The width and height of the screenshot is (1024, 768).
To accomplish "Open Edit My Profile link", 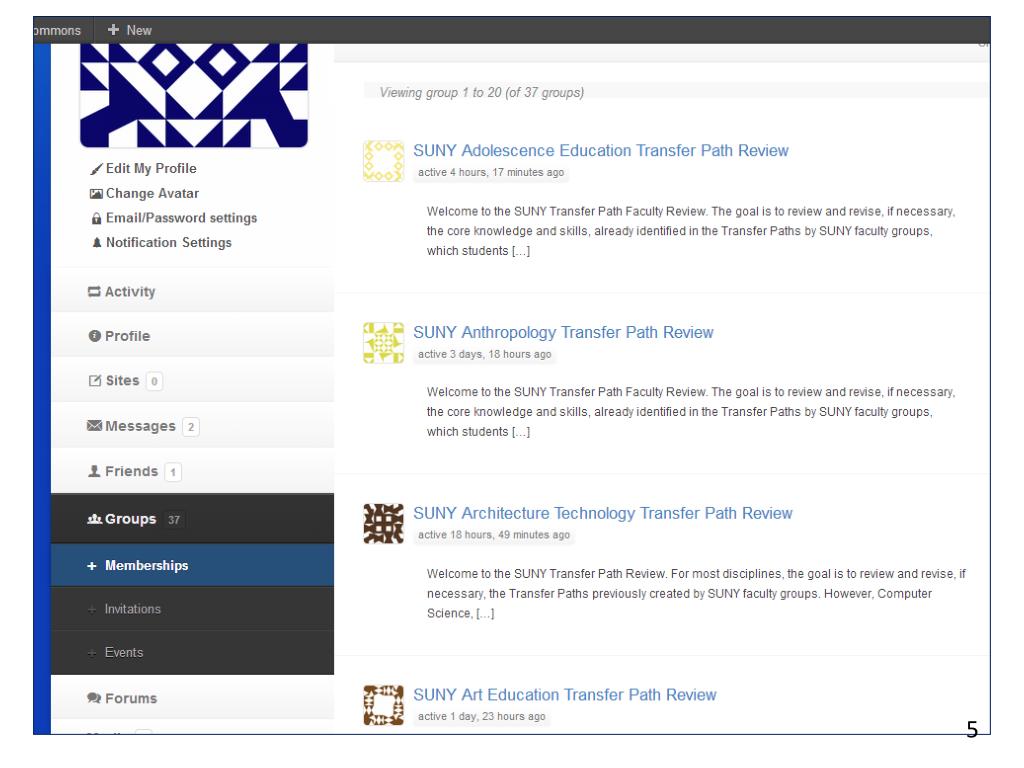I will [x=151, y=168].
